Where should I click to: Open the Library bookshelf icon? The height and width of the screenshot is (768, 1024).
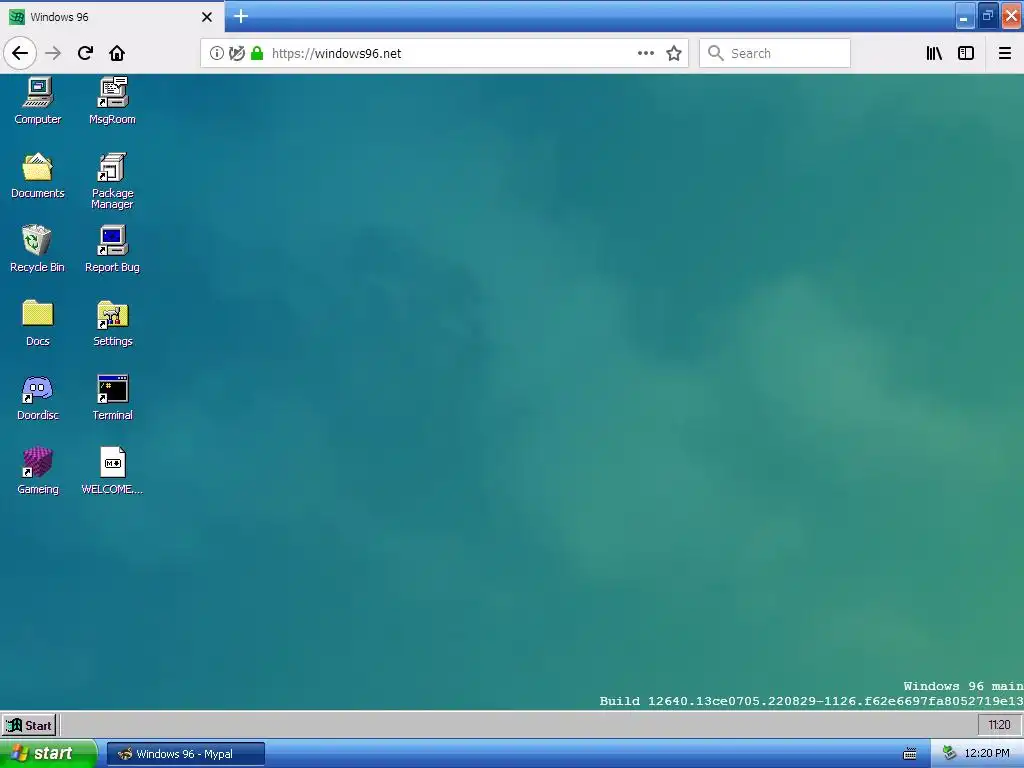click(x=934, y=53)
